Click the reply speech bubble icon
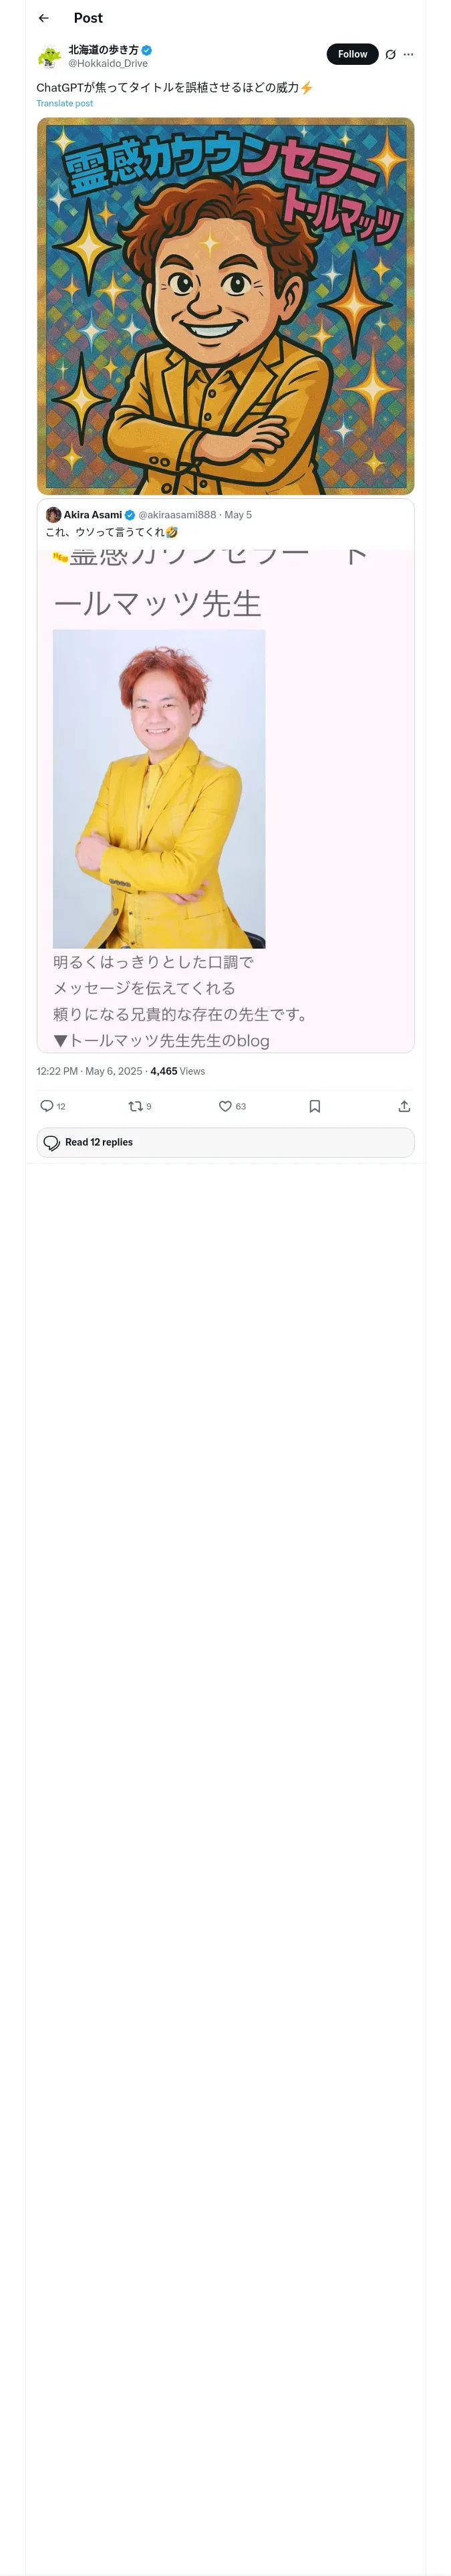 click(x=47, y=1106)
